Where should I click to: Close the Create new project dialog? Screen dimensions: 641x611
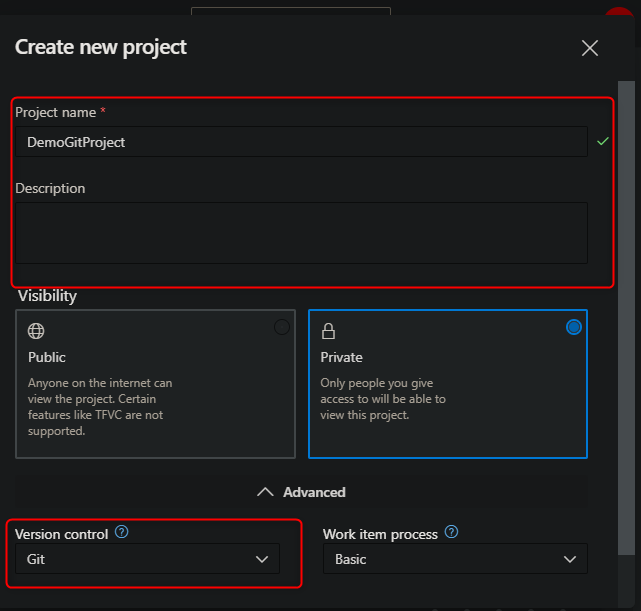pos(590,48)
